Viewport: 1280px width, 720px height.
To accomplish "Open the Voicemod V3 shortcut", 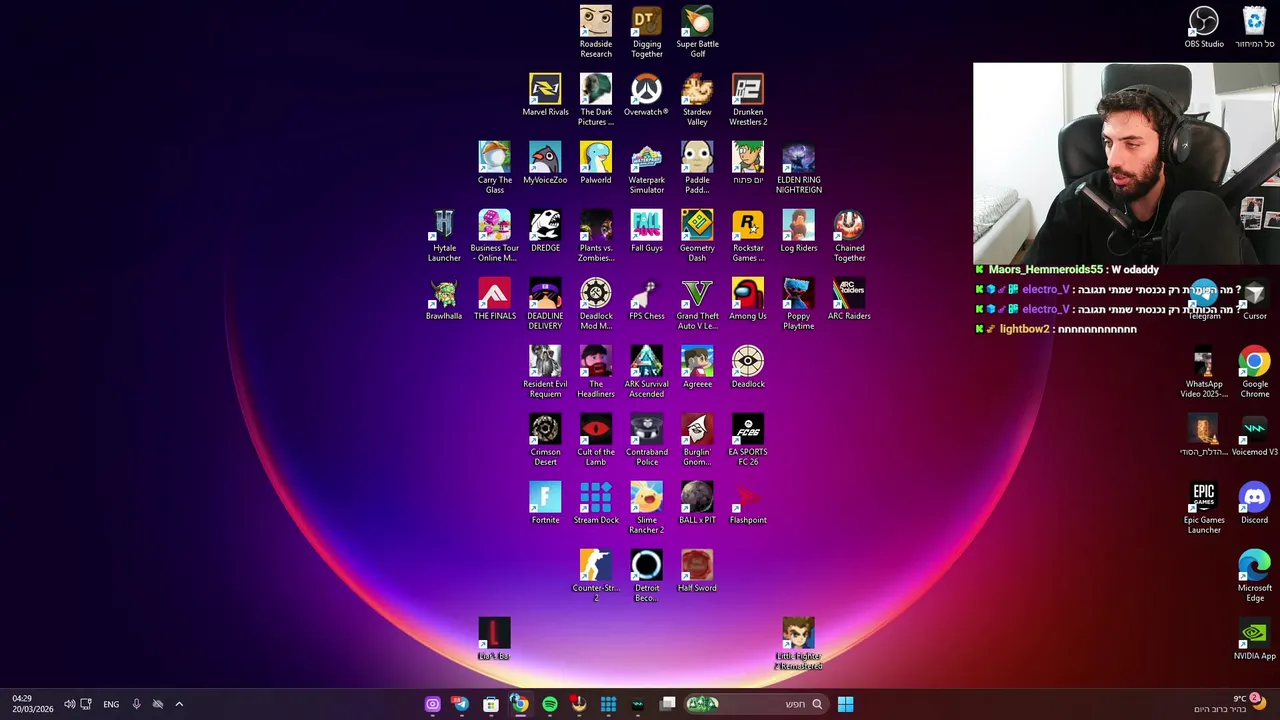I will [1254, 435].
